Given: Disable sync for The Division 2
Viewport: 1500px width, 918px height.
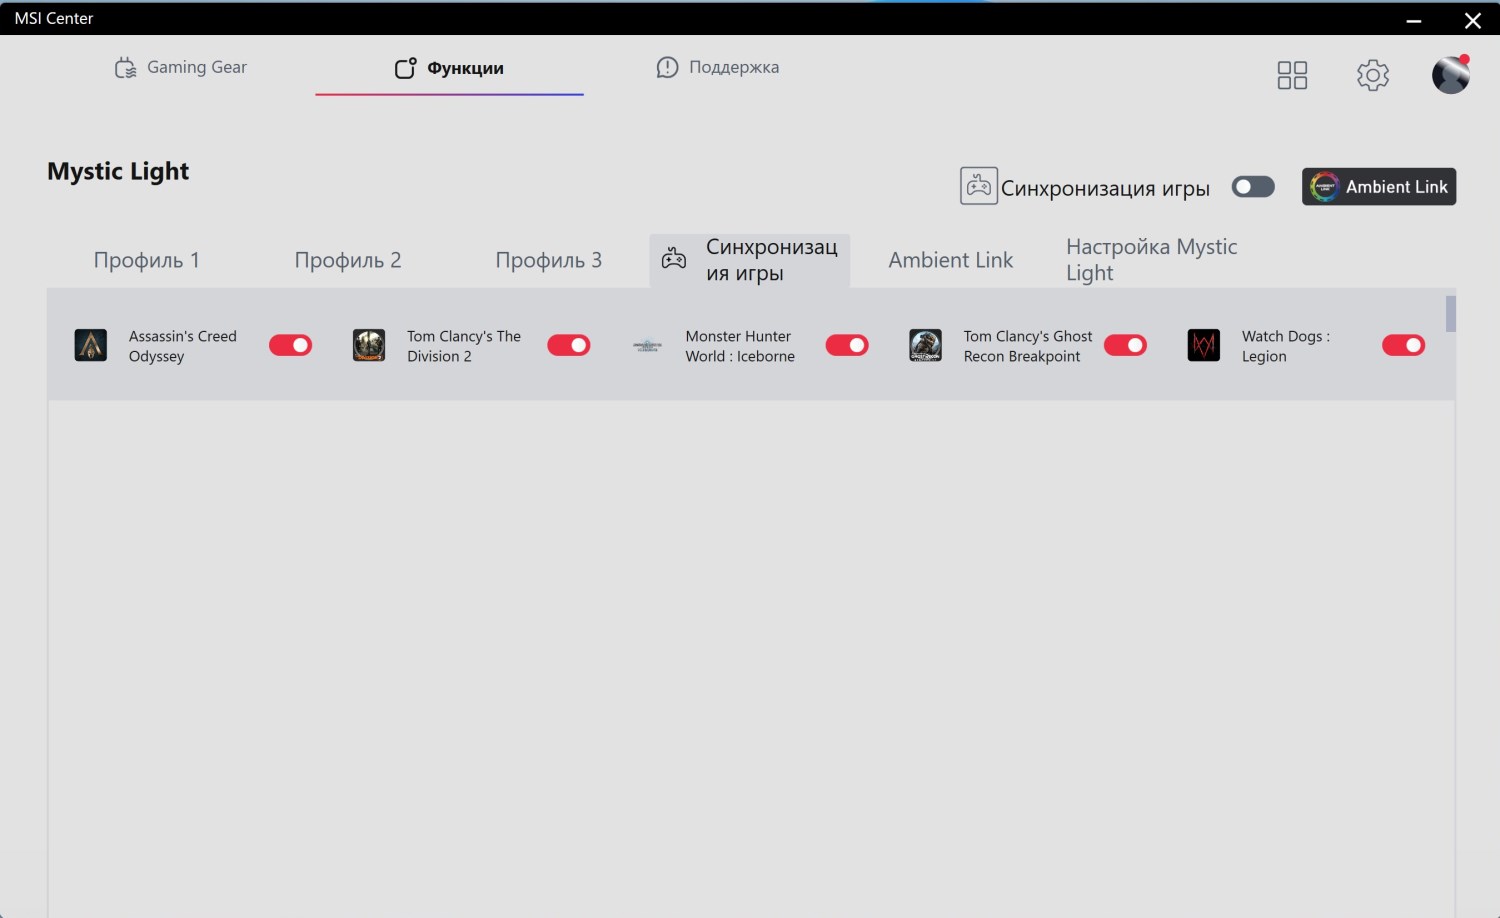Looking at the screenshot, I should 568,345.
